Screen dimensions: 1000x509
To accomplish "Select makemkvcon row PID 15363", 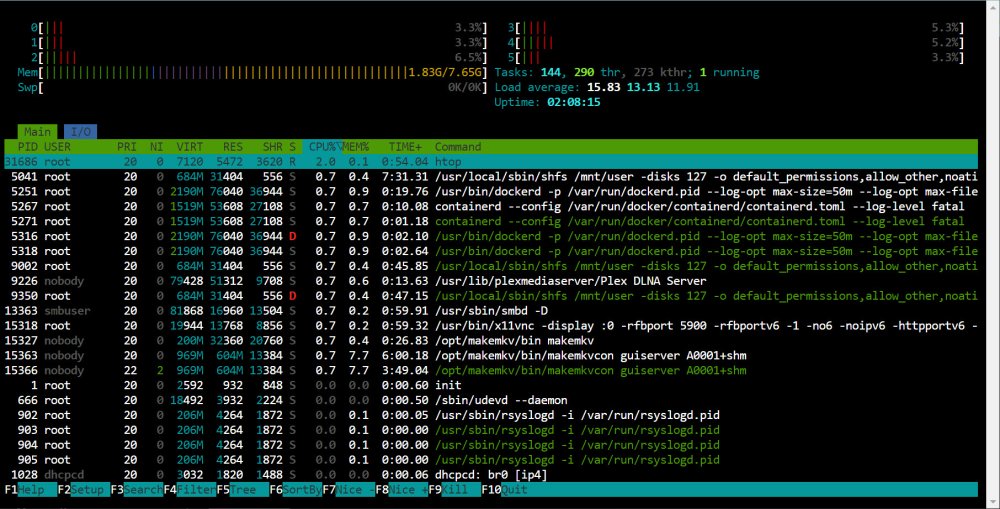I will point(491,355).
